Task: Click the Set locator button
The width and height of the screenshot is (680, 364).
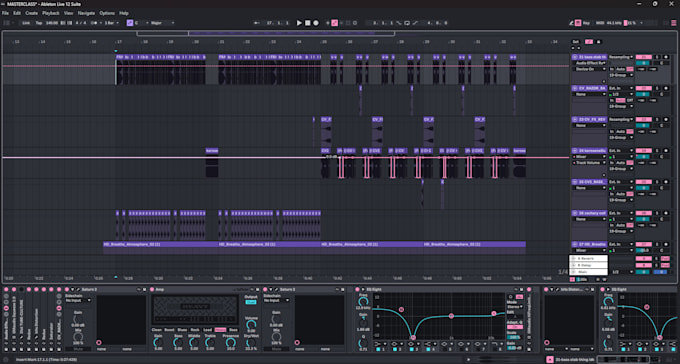Action: [575, 42]
